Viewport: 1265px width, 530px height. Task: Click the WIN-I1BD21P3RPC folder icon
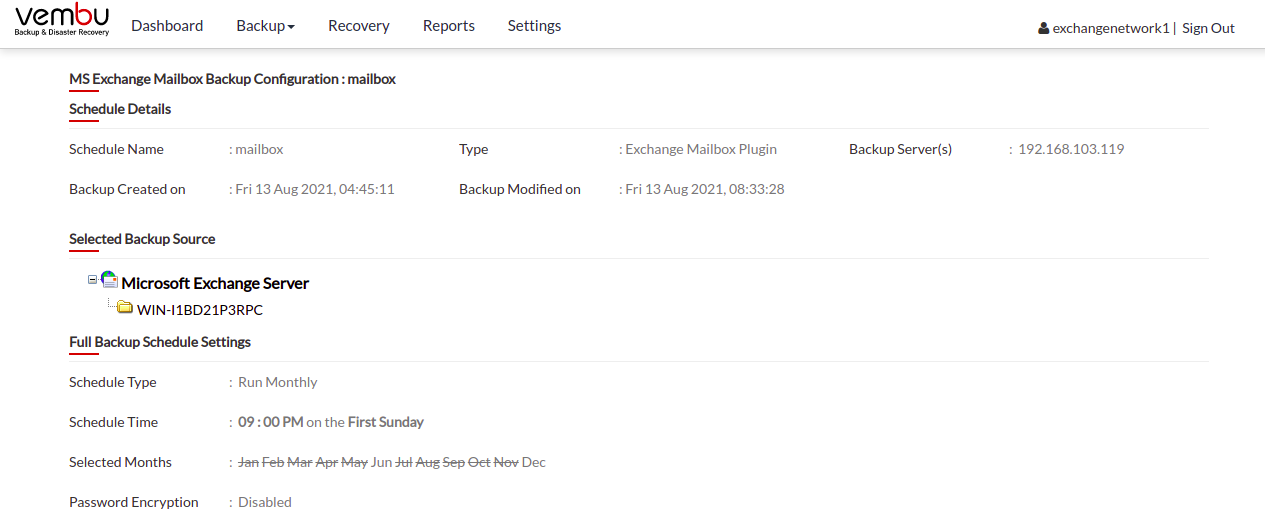pyautogui.click(x=125, y=307)
